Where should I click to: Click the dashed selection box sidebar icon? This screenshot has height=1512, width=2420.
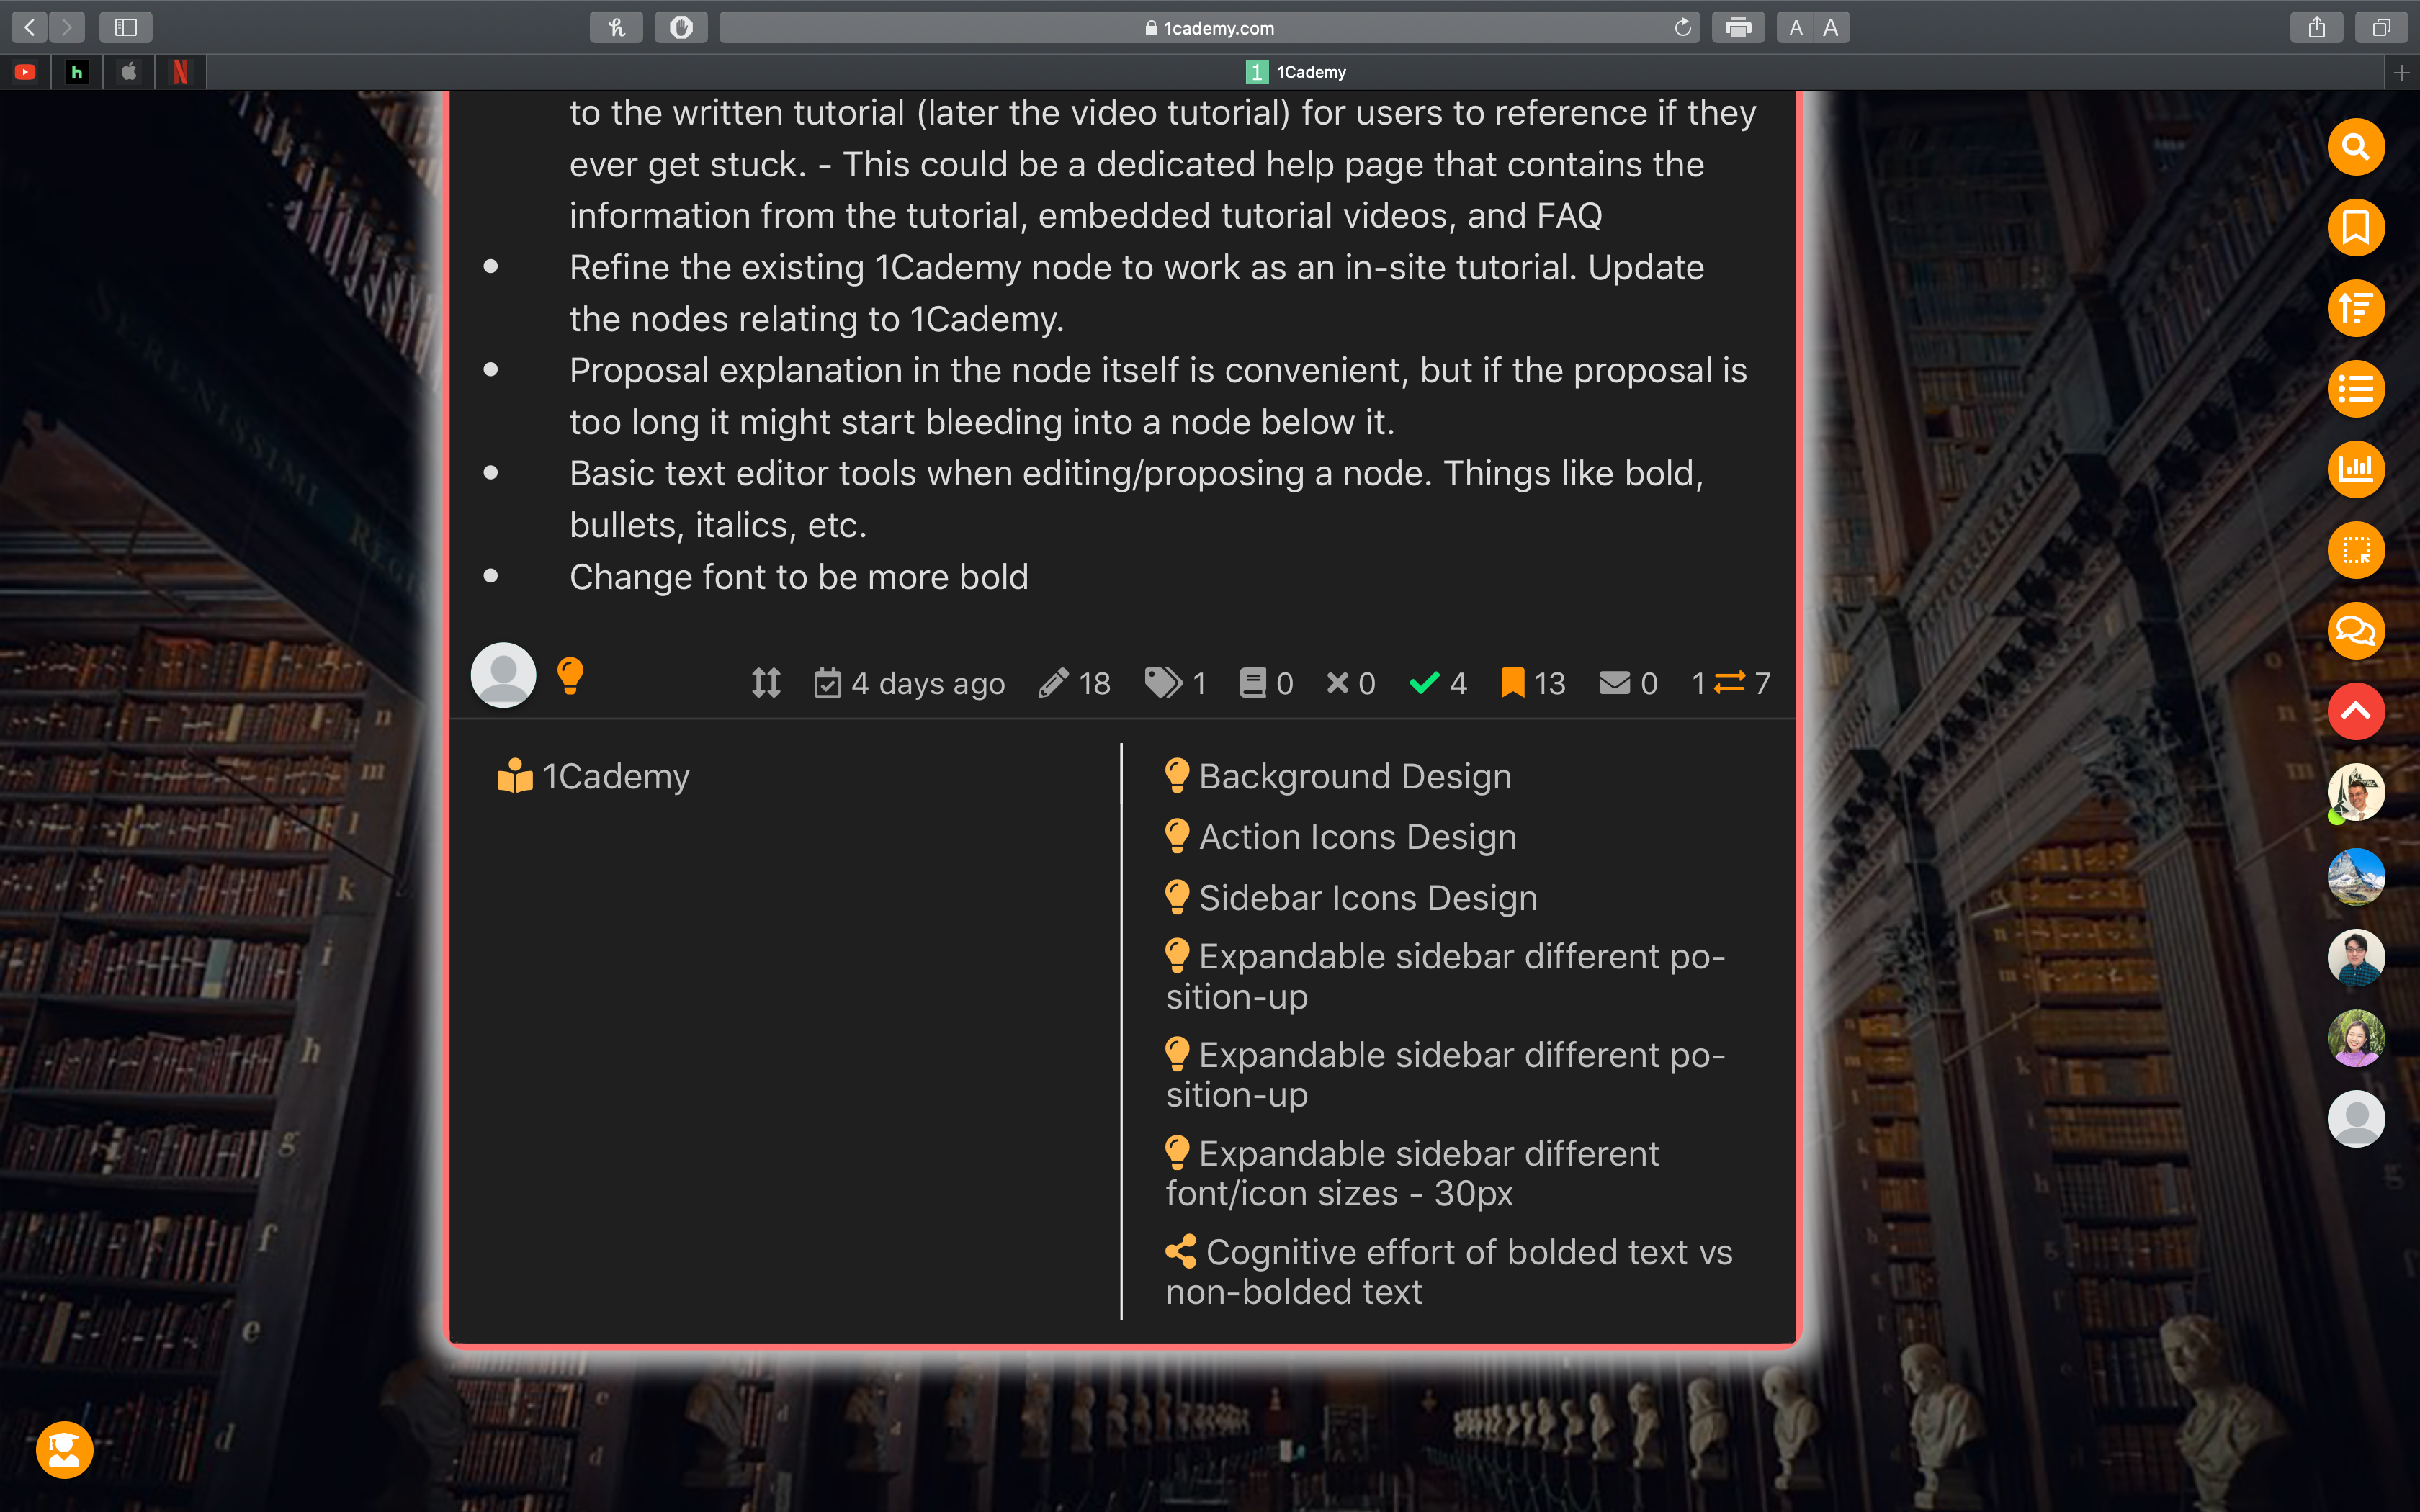[2355, 550]
